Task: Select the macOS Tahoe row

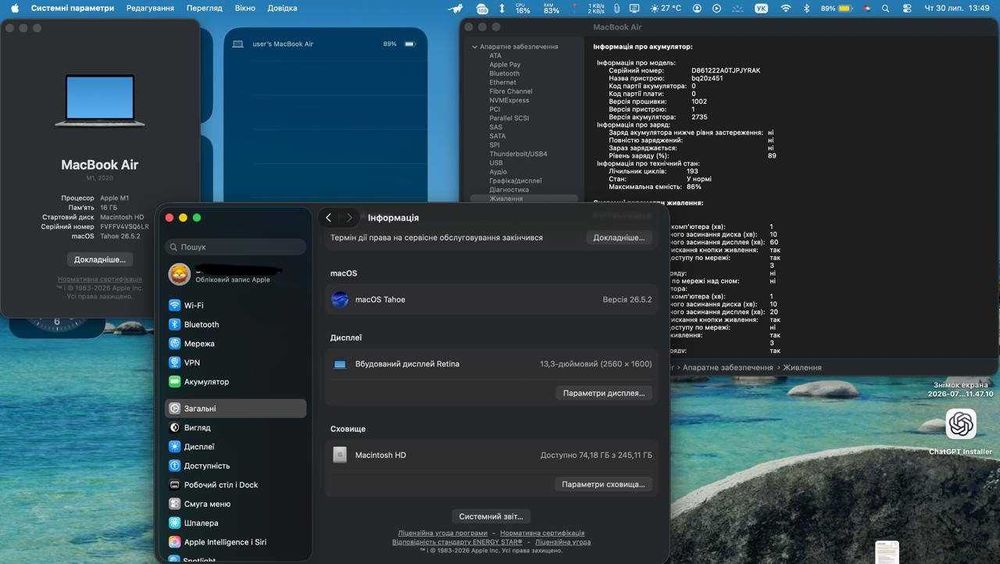Action: point(491,299)
